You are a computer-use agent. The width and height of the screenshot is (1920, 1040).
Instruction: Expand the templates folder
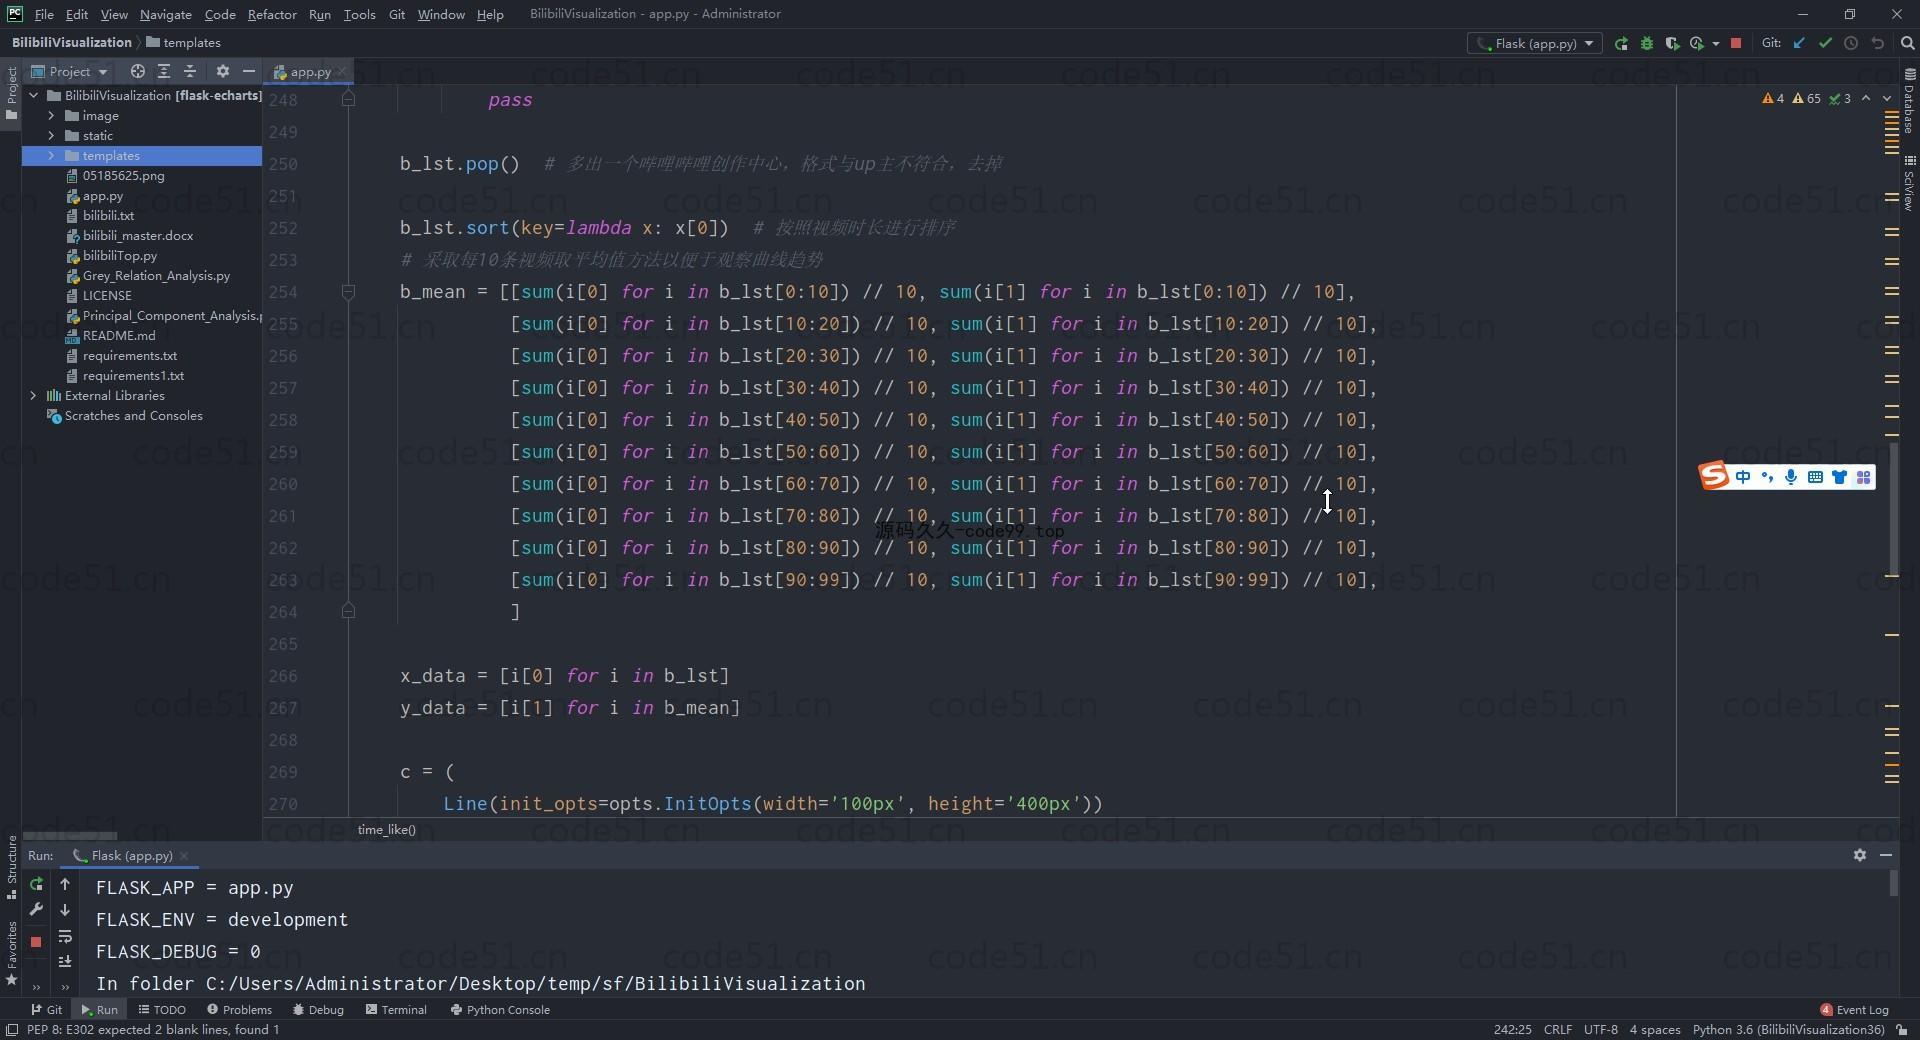point(51,156)
